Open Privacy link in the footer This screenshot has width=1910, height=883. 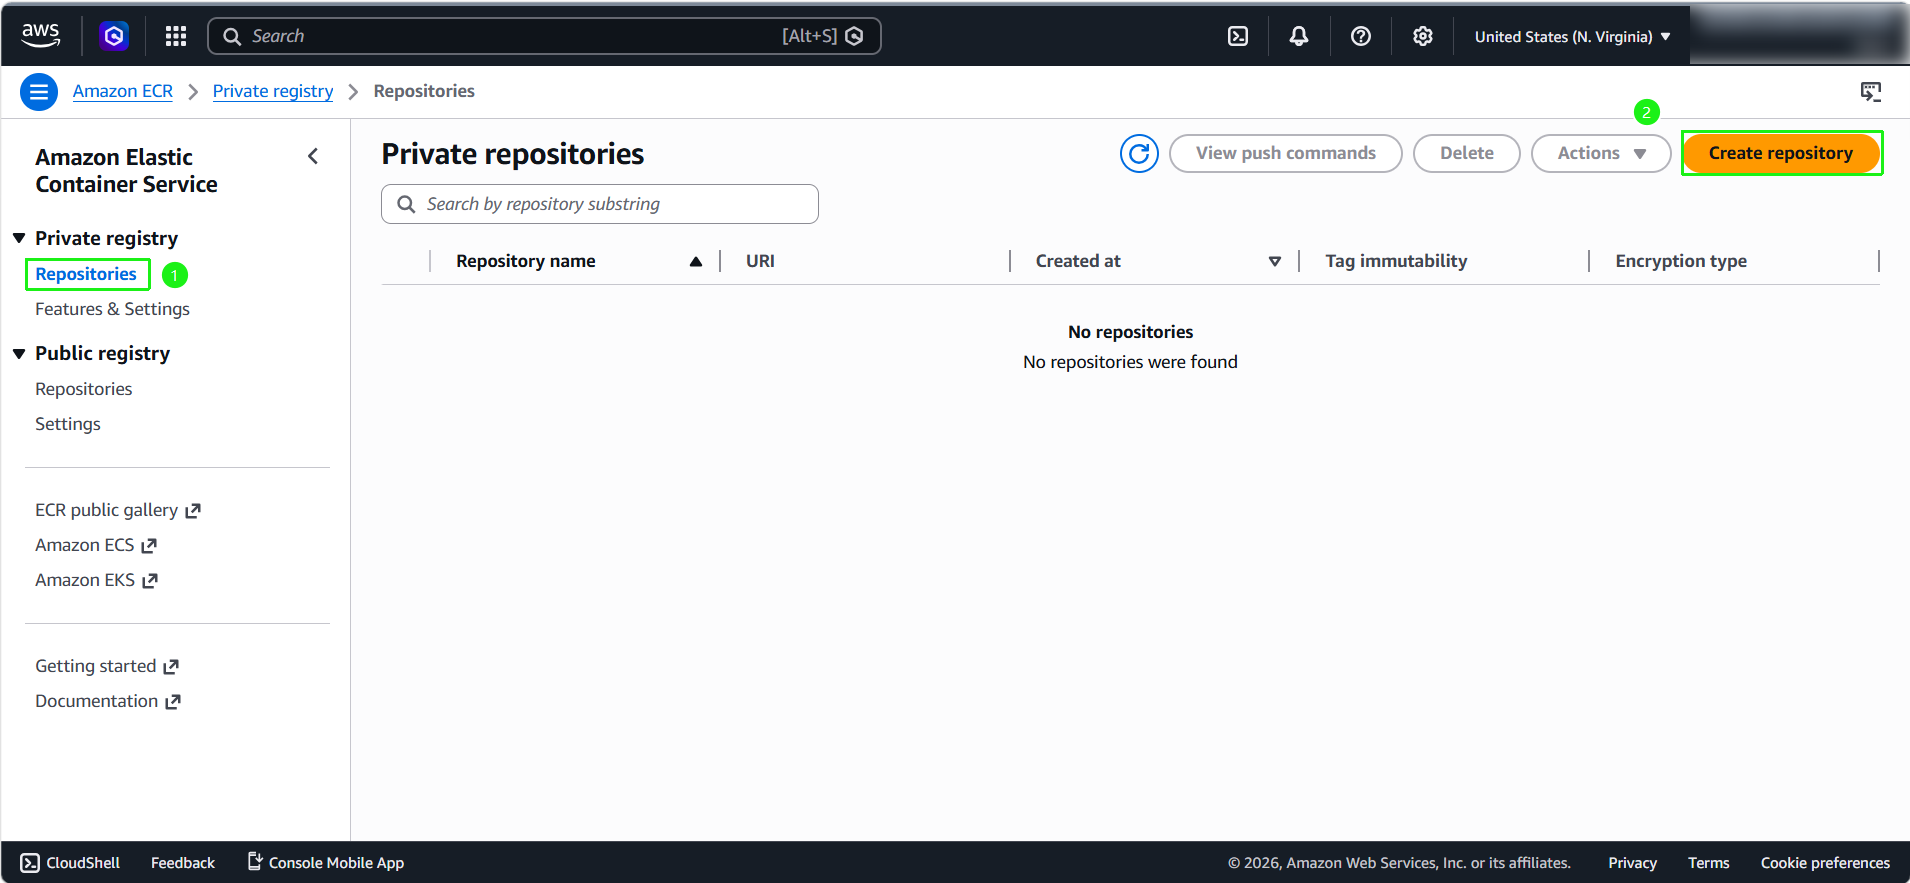click(1633, 863)
